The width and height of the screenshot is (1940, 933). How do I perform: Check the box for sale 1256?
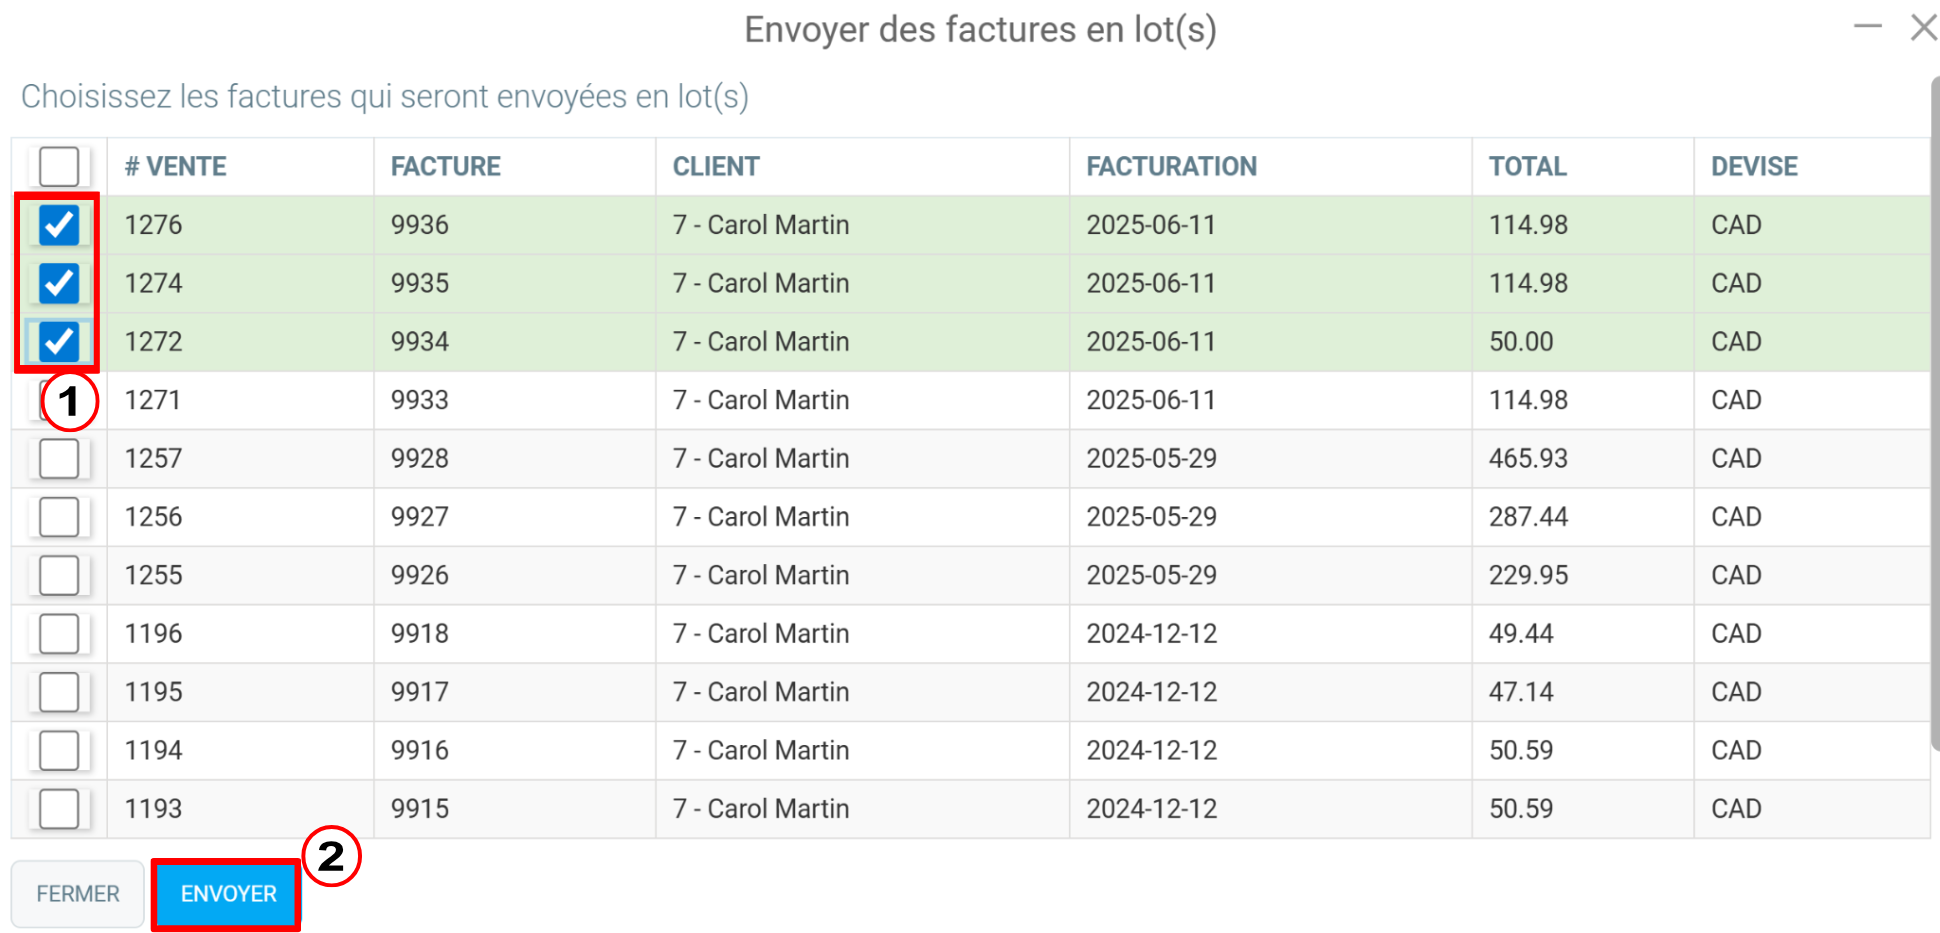[x=59, y=517]
